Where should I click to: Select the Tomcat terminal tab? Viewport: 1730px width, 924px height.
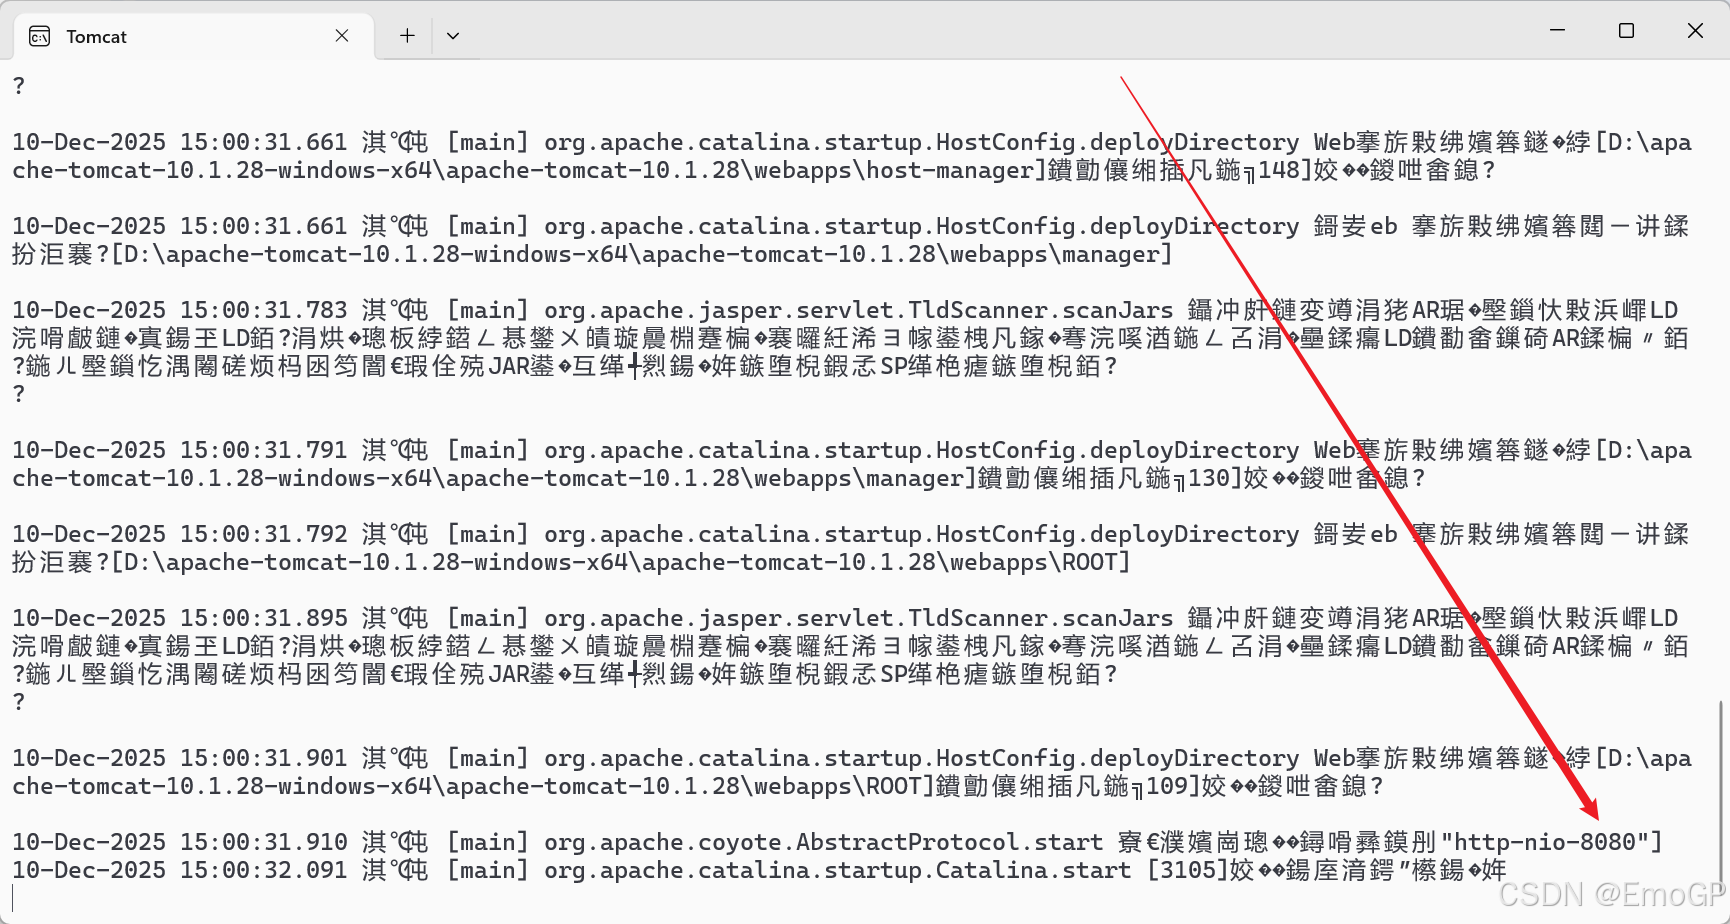coord(193,37)
